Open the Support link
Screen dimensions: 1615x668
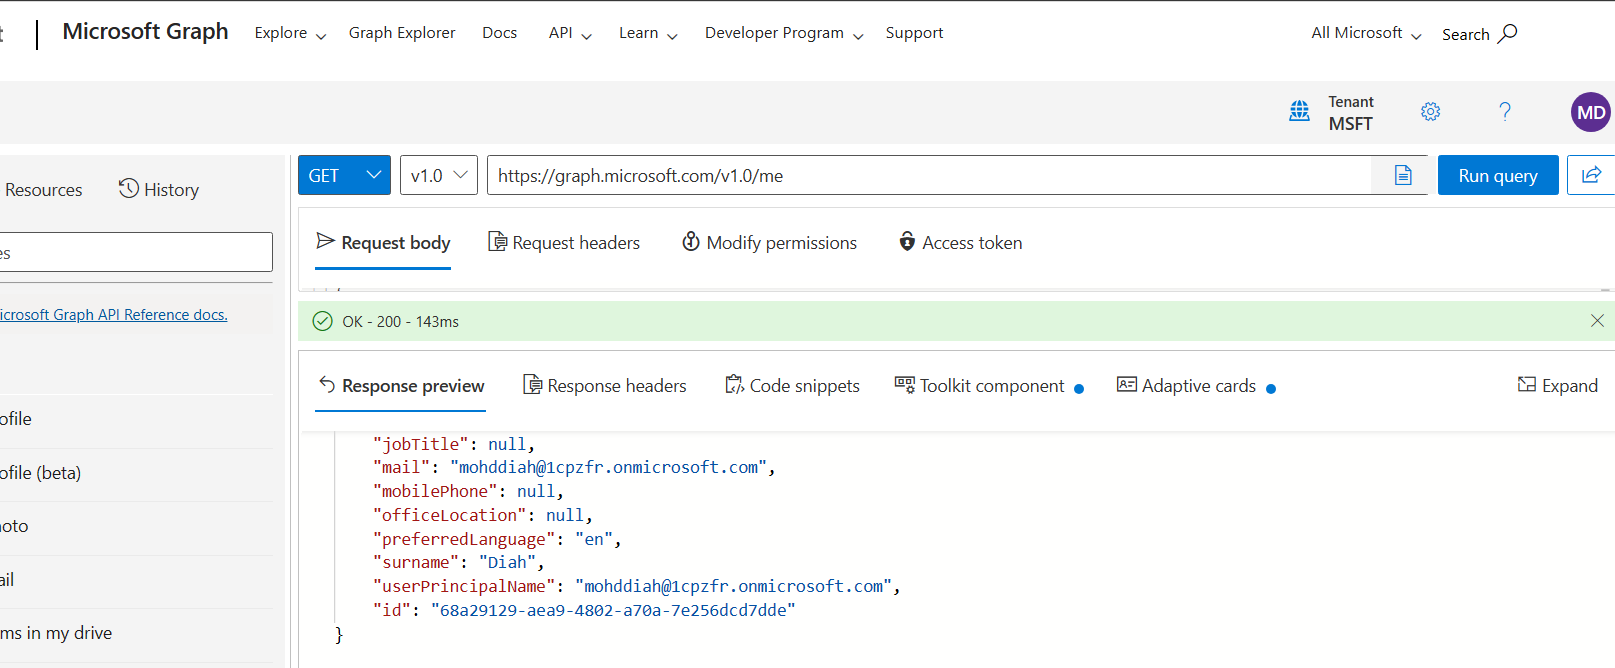914,33
